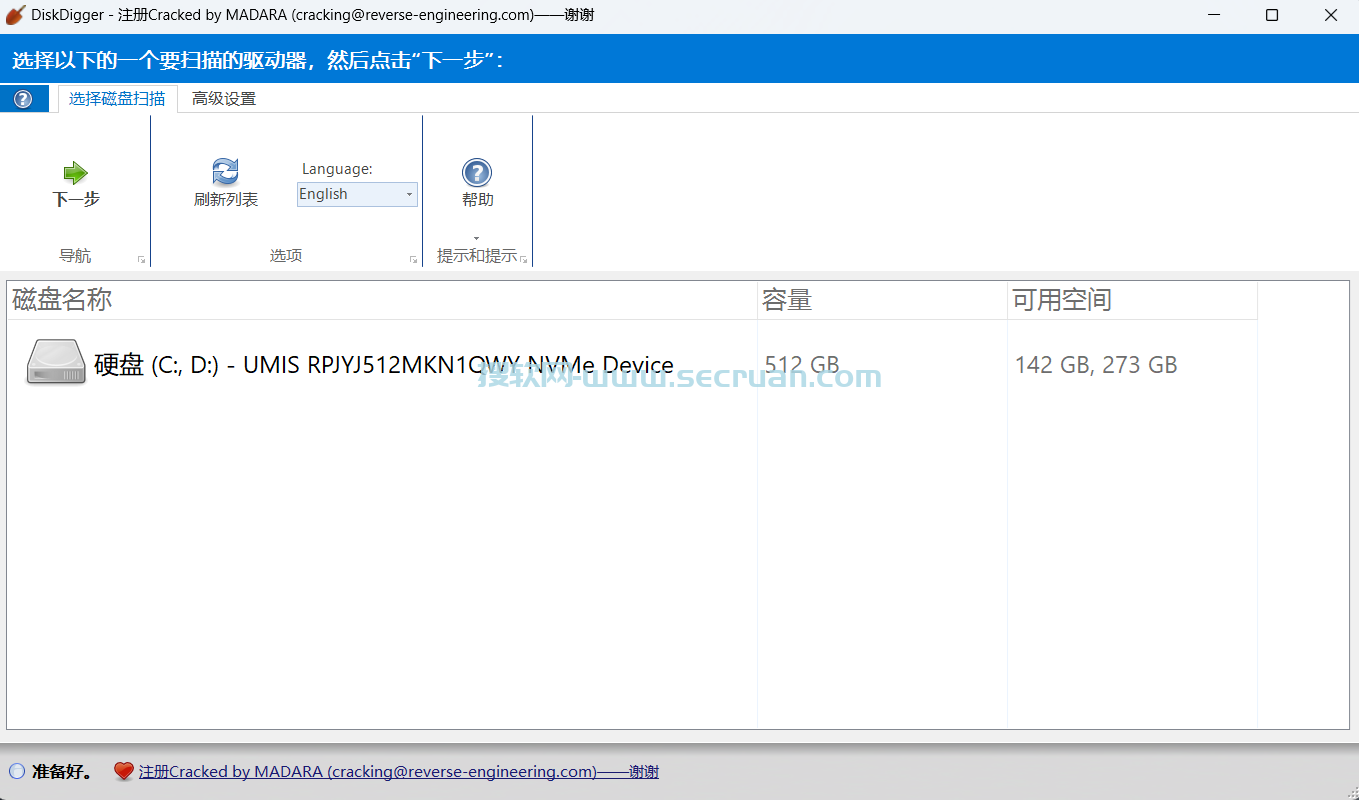Click the red heart icon in status bar

click(x=123, y=772)
